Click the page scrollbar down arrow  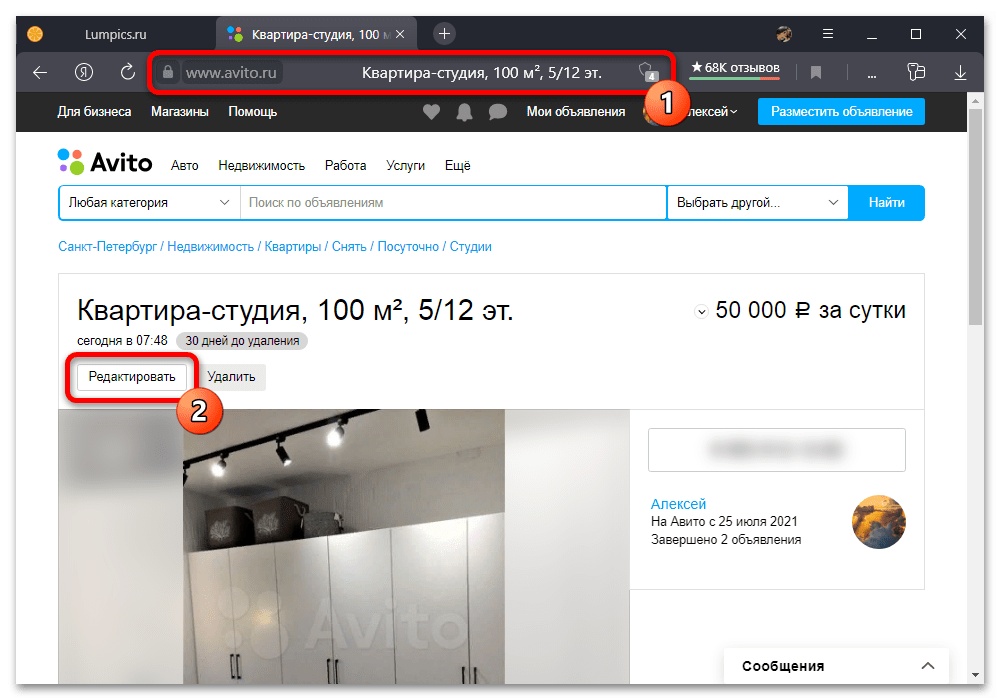975,674
